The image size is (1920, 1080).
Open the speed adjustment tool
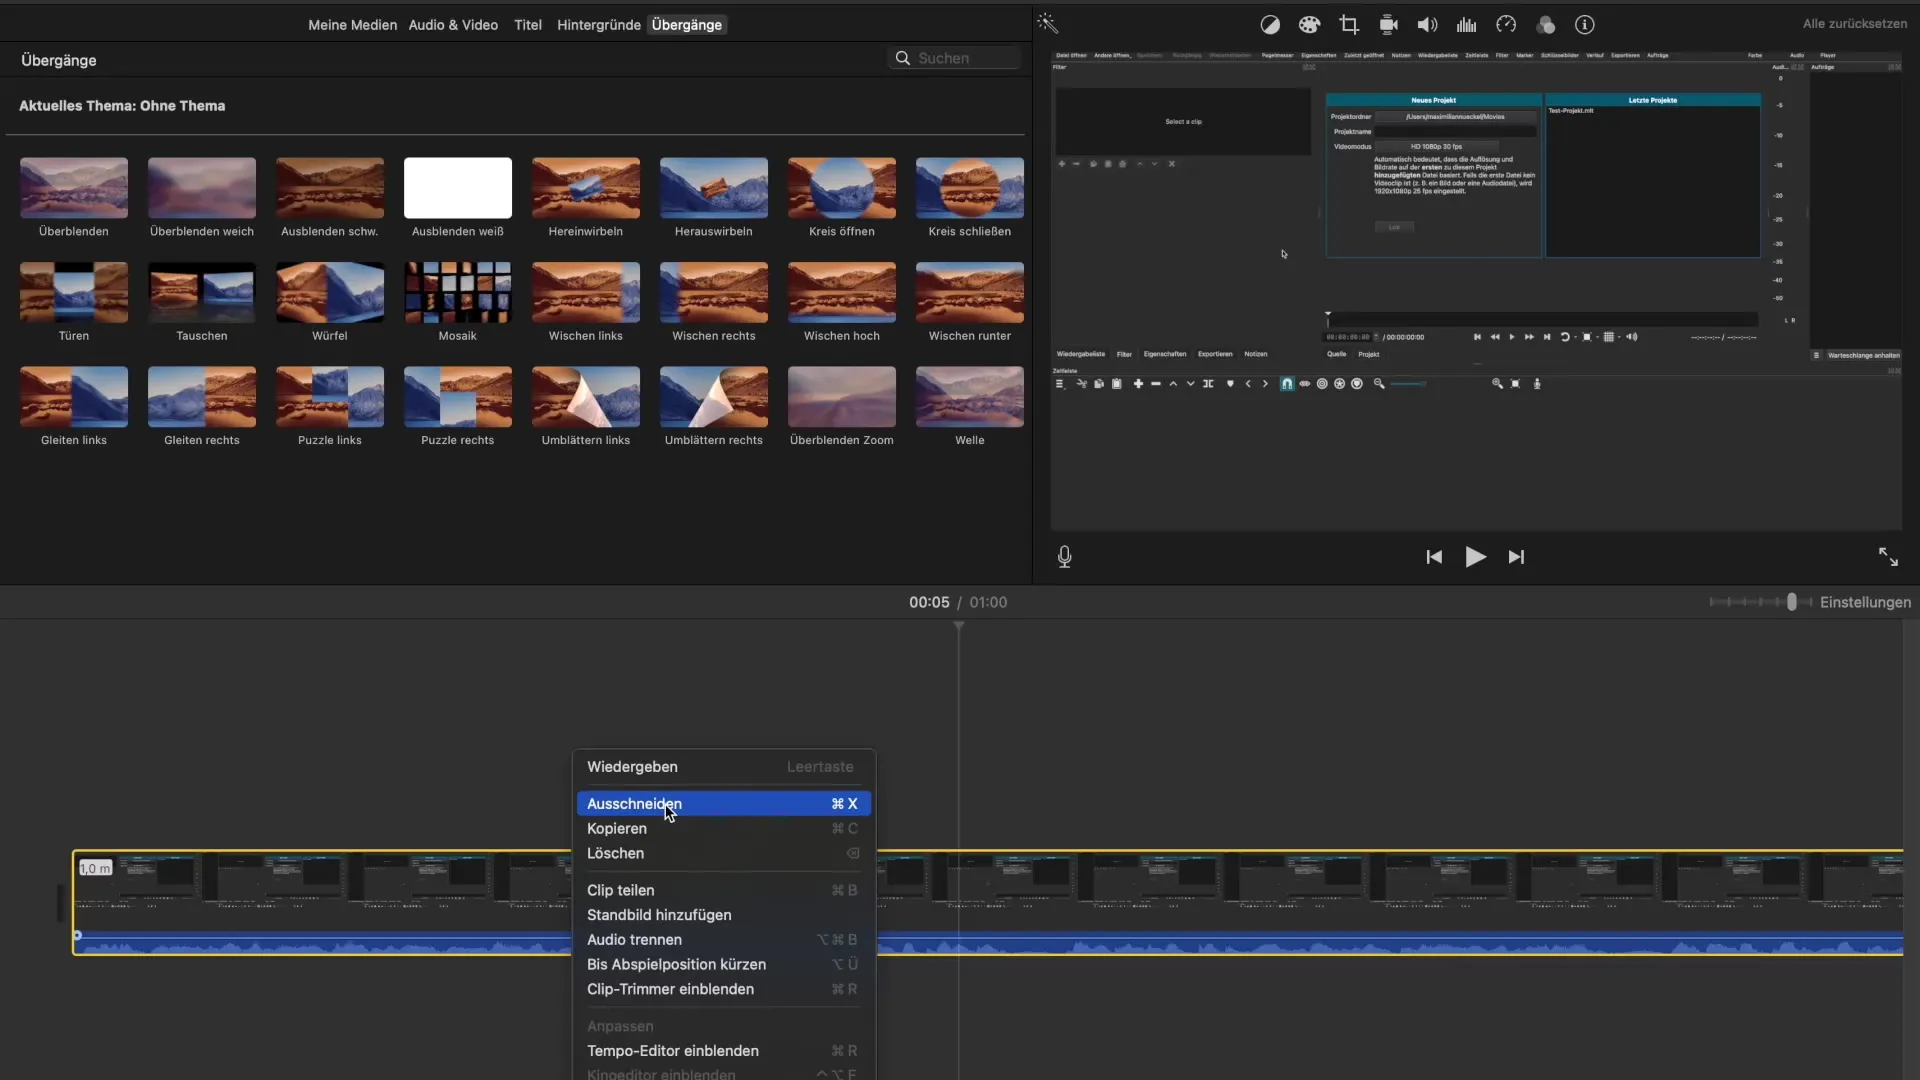click(1506, 25)
